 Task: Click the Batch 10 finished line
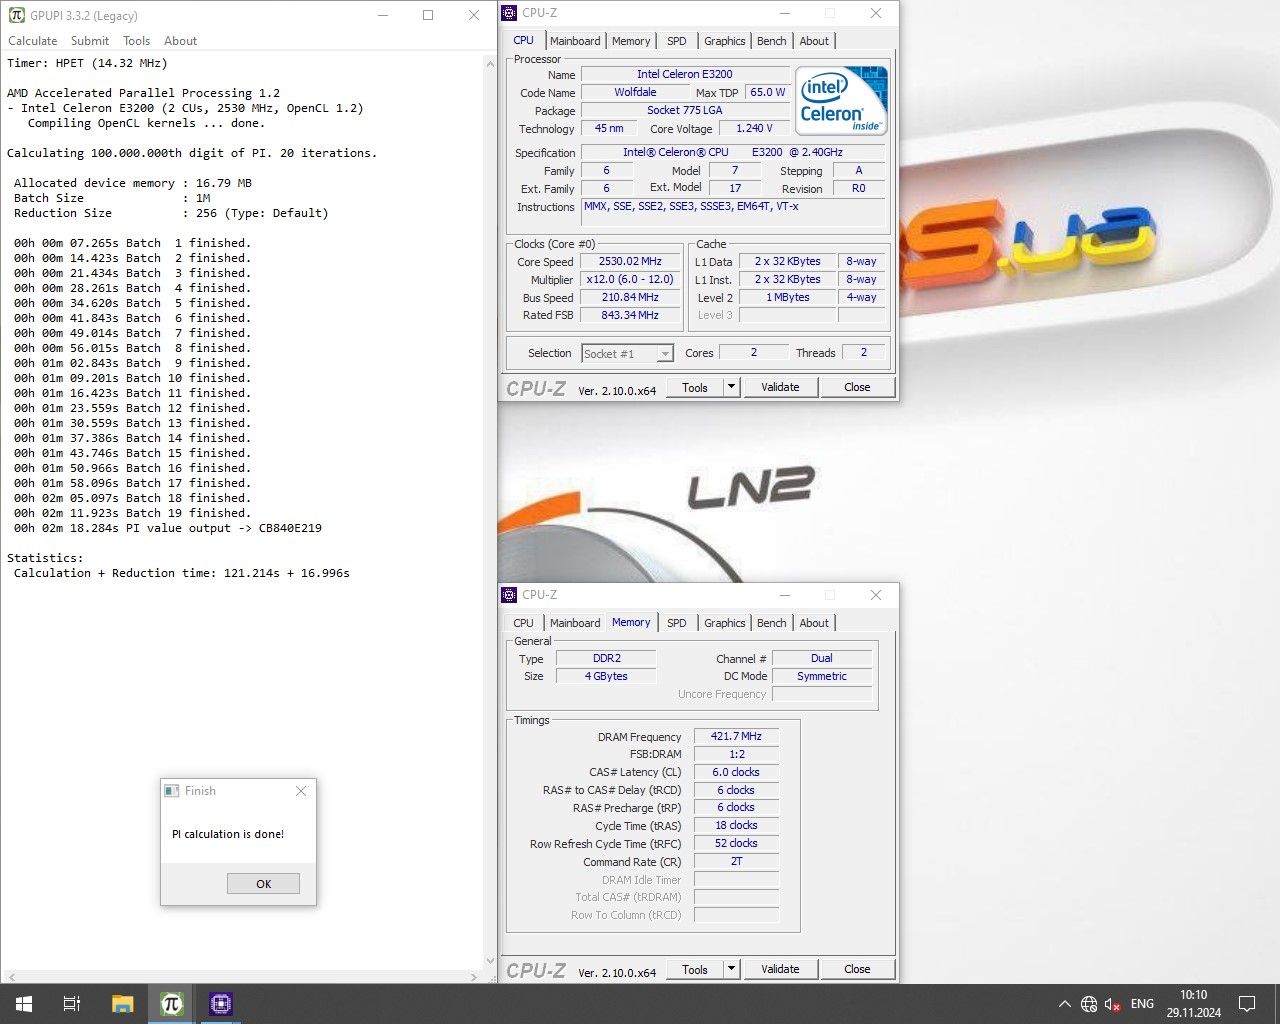pos(132,378)
